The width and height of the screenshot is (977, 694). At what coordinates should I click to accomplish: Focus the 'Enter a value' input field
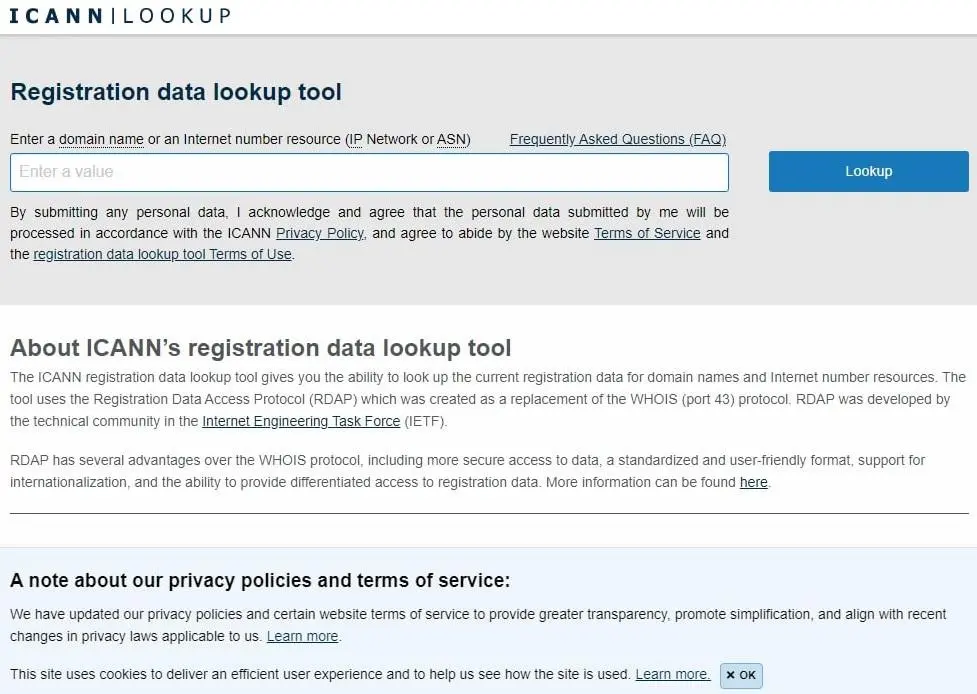point(369,172)
